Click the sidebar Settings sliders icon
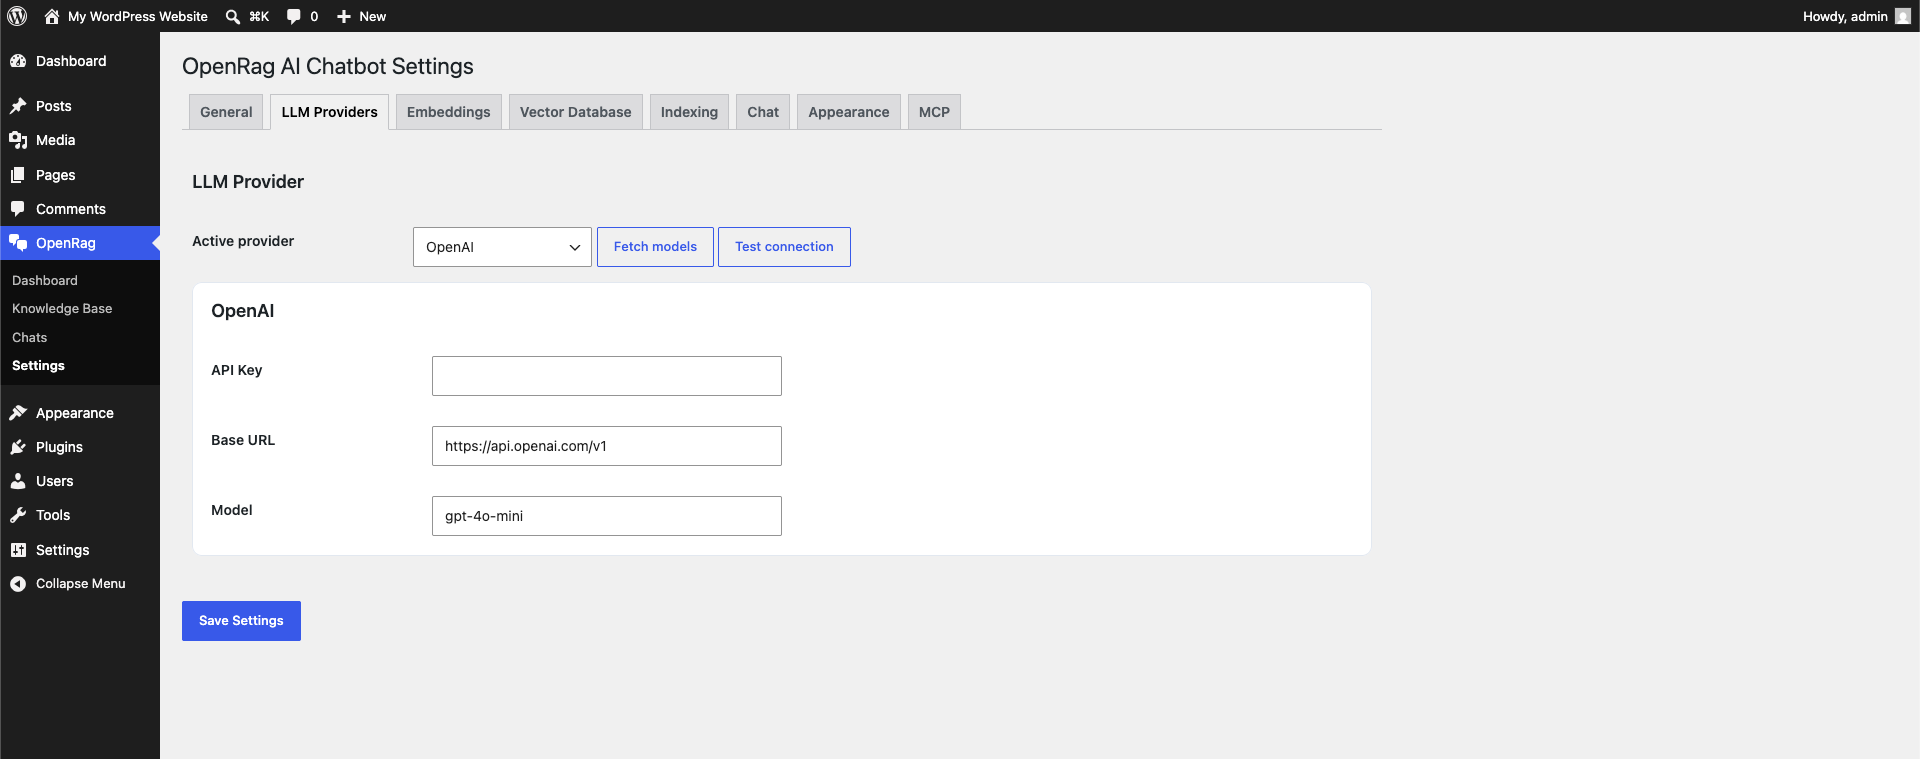 pos(18,550)
